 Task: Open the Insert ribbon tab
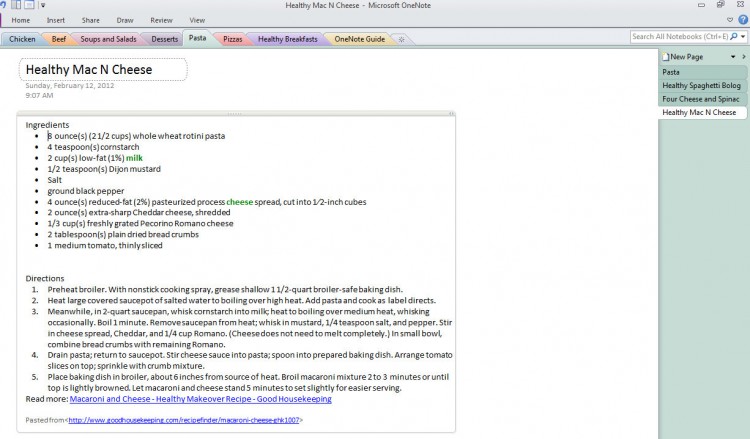(56, 20)
